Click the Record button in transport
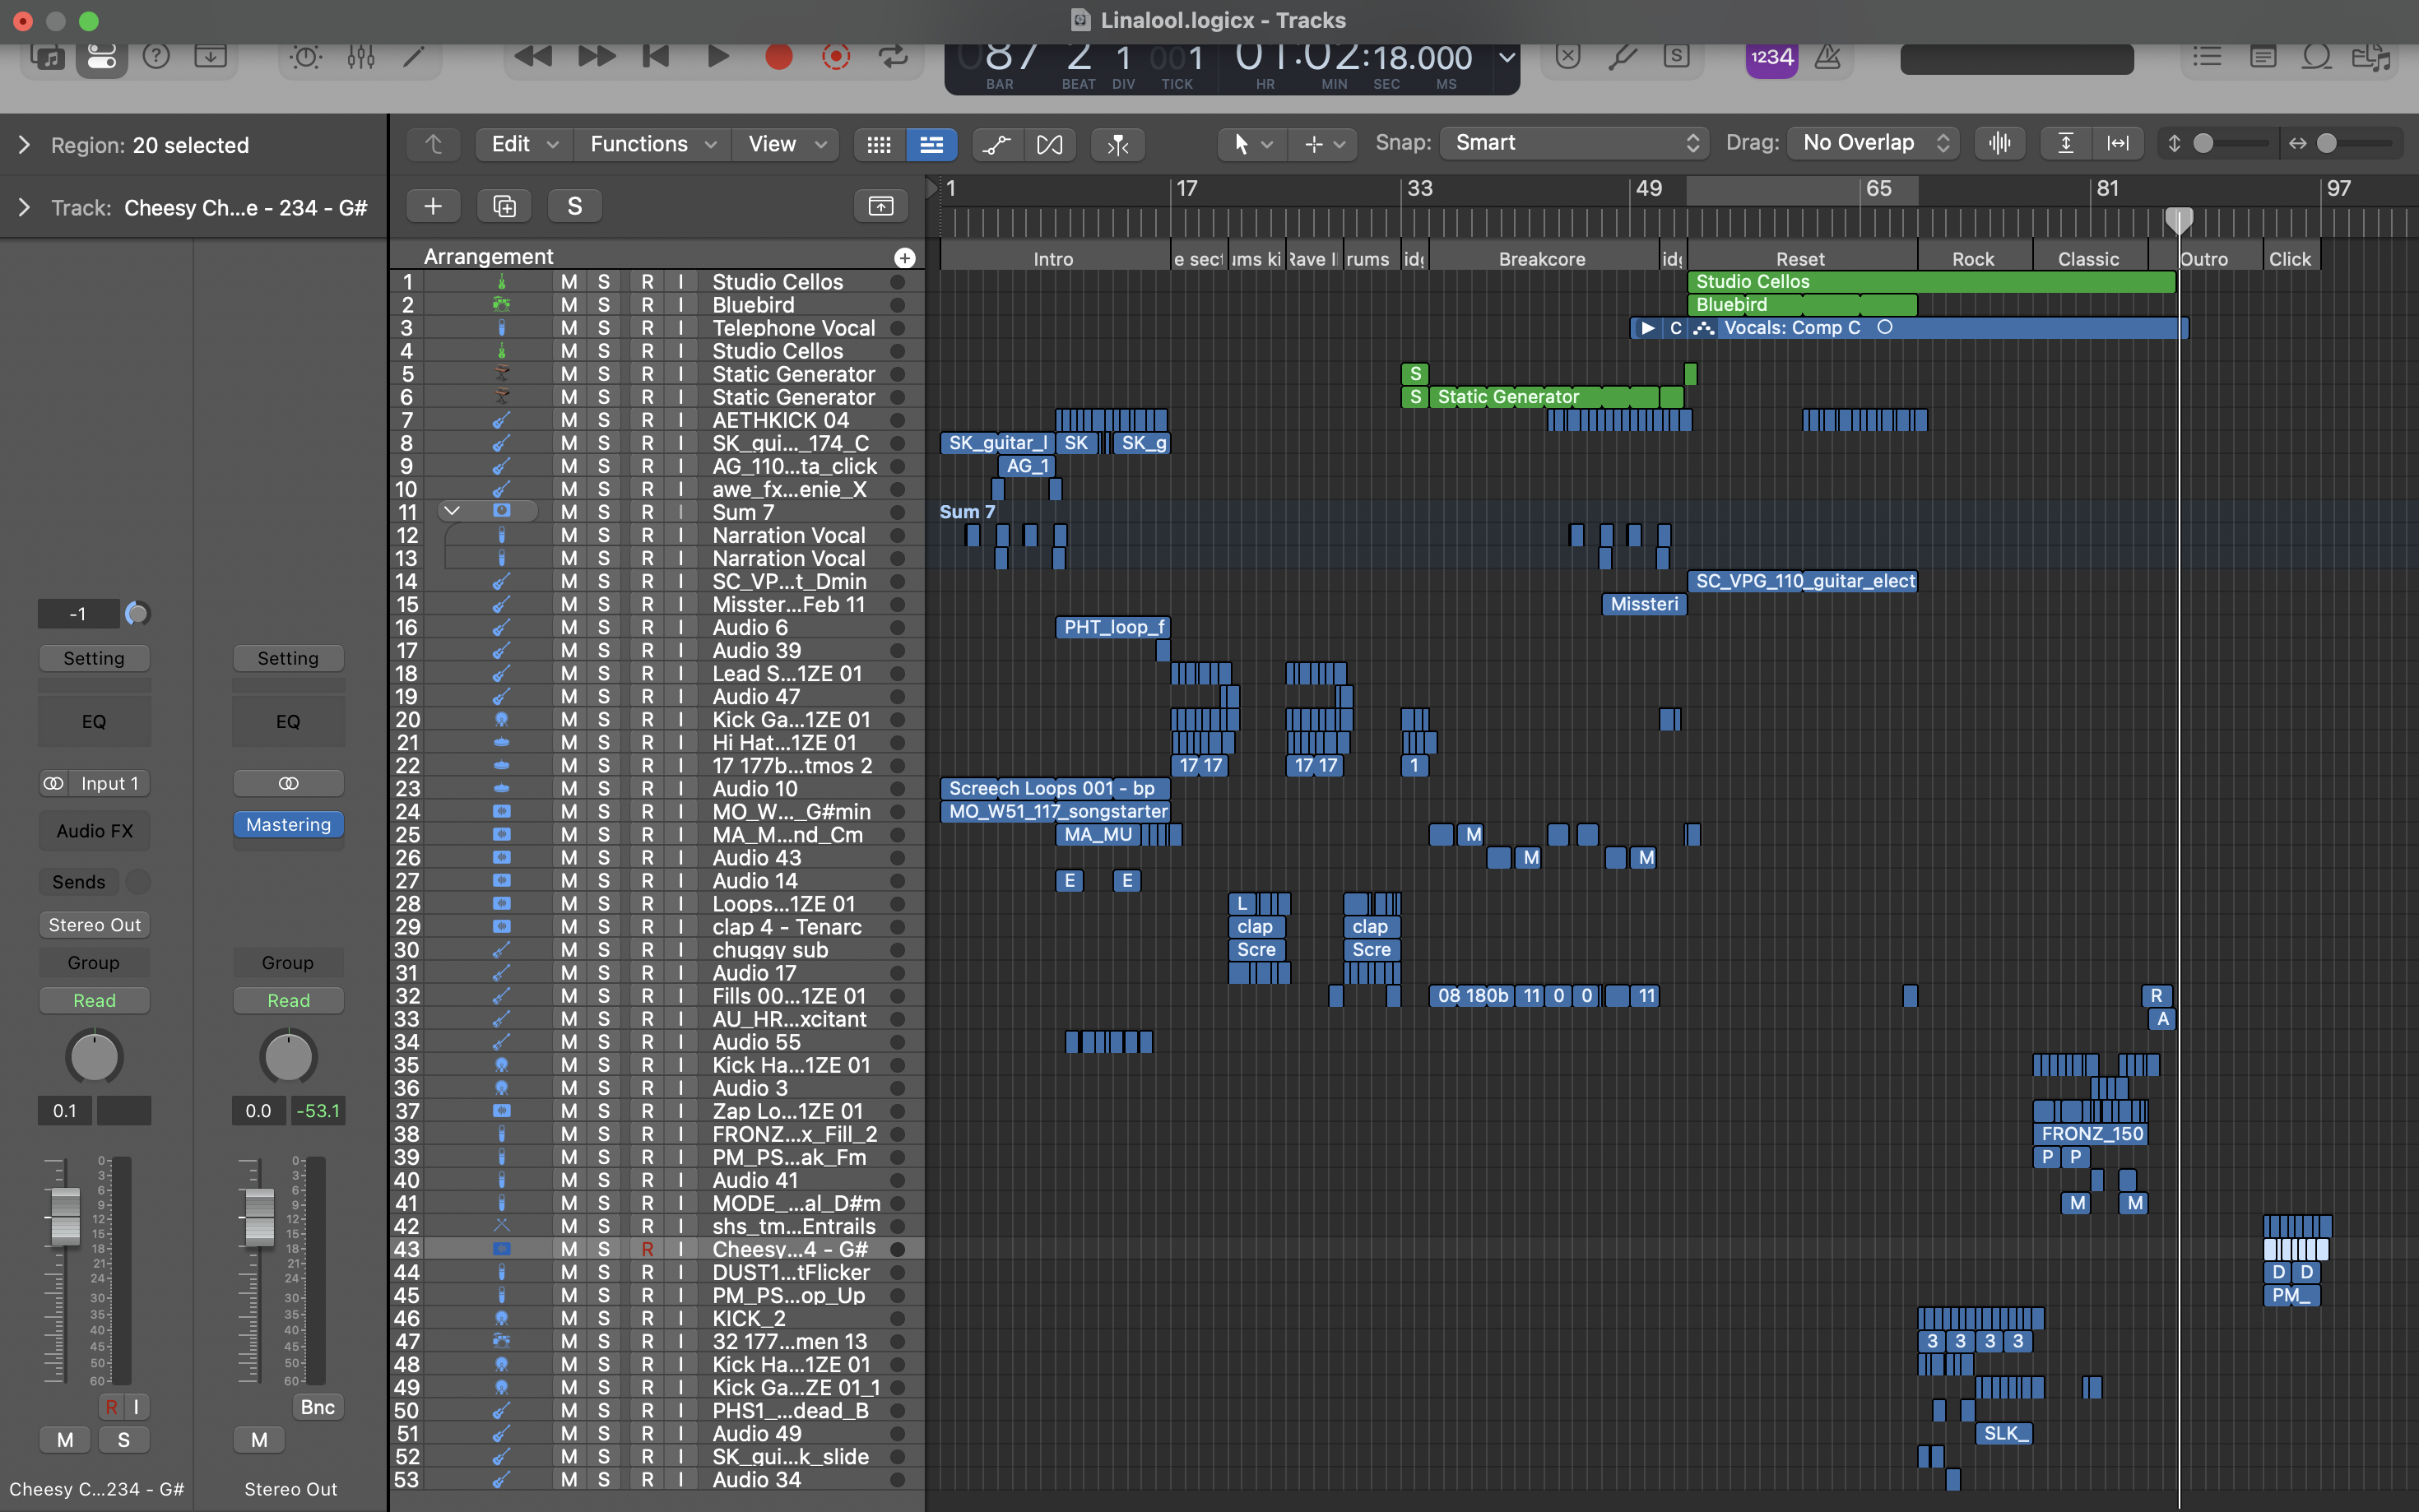Viewport: 2419px width, 1512px height. pos(778,57)
